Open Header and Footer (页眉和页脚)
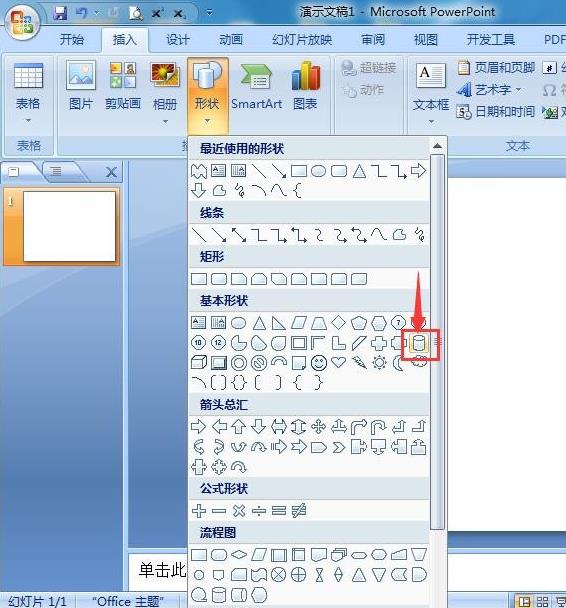Screen dimensions: 566x608 (x=496, y=68)
